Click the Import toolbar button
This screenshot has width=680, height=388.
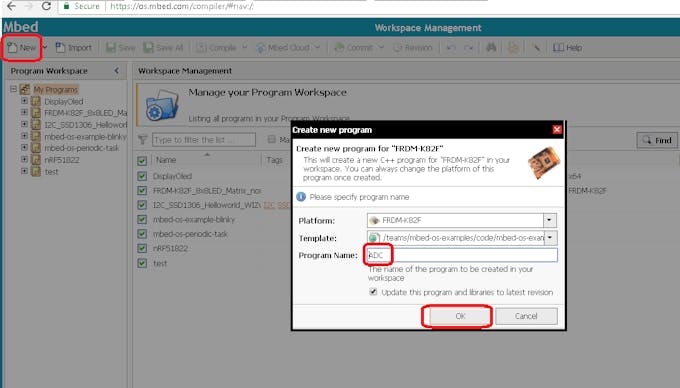pyautogui.click(x=74, y=48)
